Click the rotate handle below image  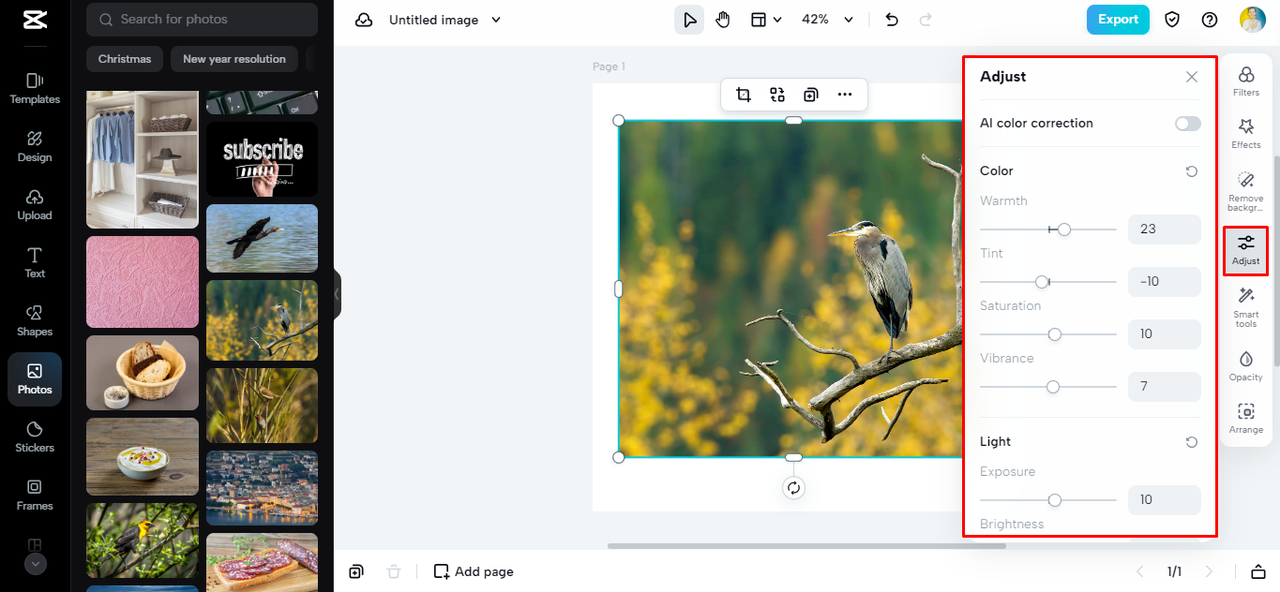click(x=794, y=488)
